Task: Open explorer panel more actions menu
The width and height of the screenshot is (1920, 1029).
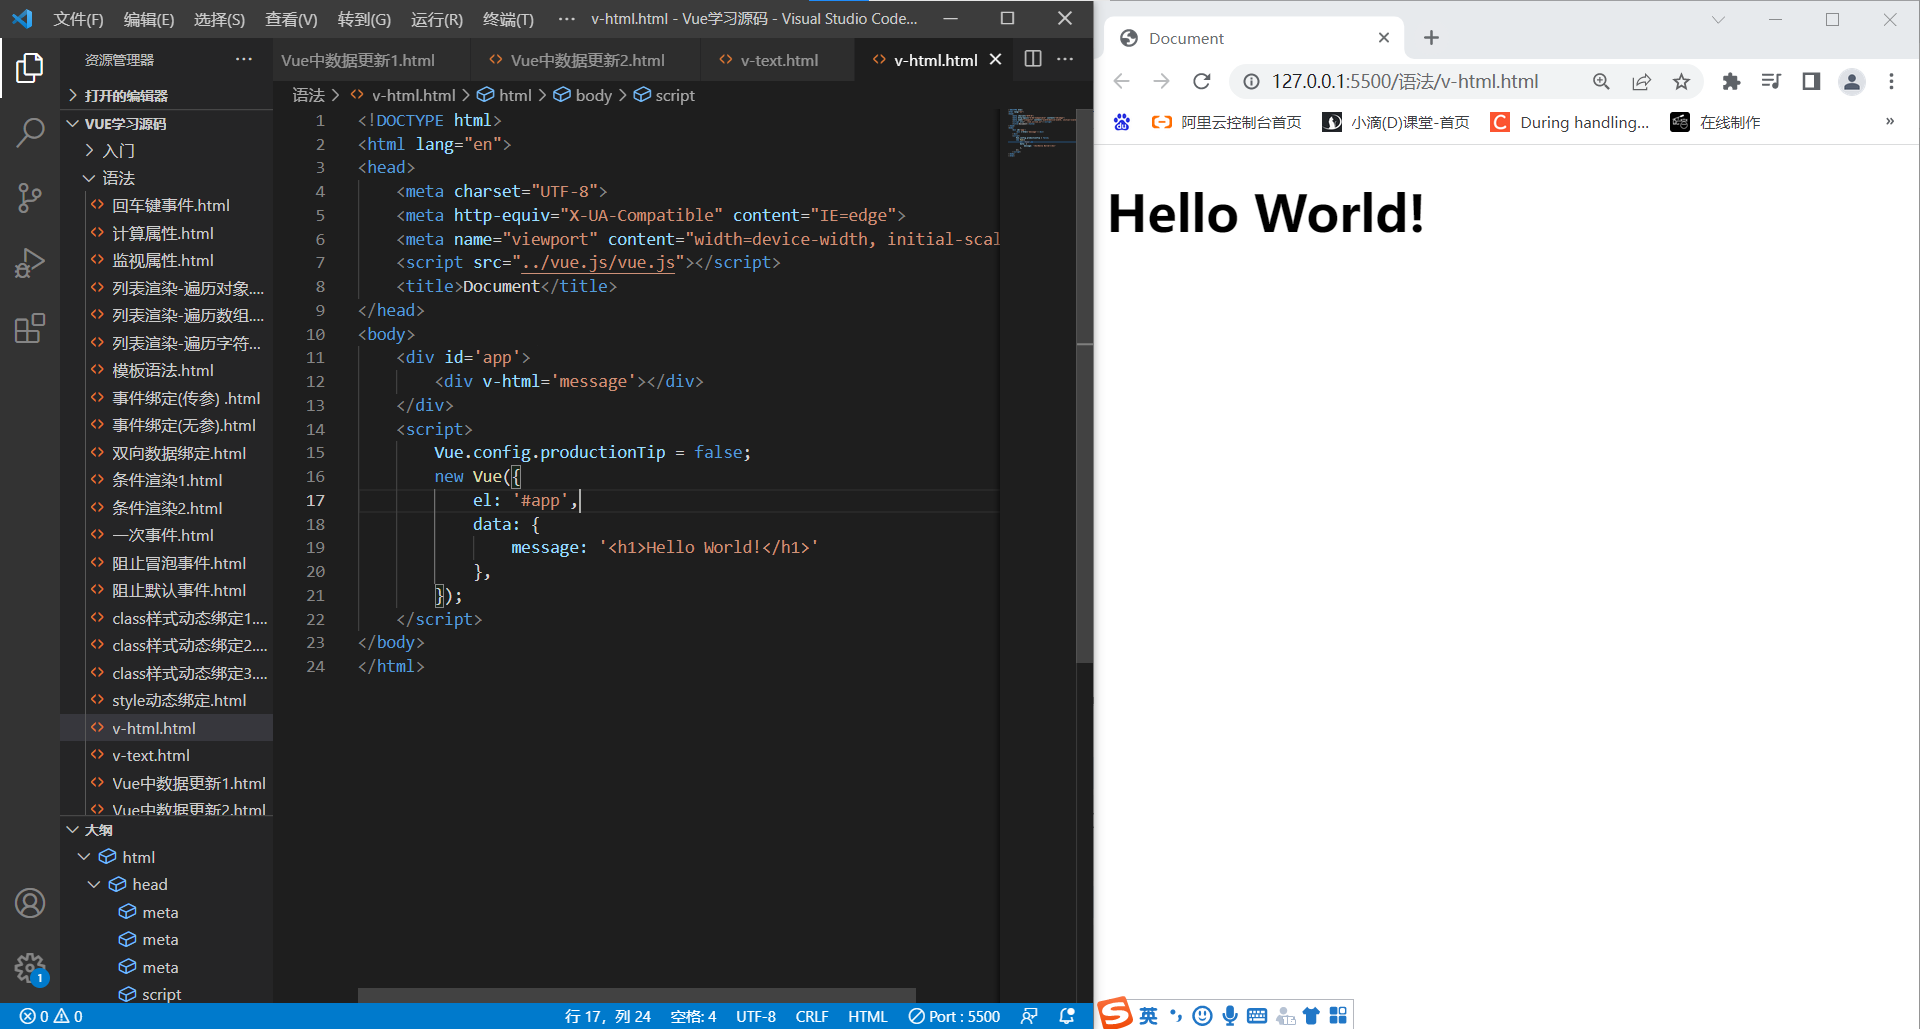Action: click(x=244, y=59)
